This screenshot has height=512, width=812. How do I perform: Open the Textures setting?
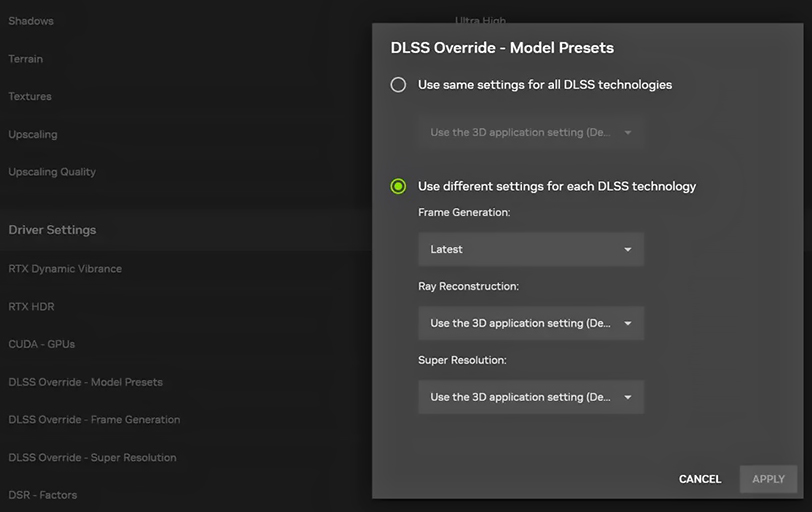tap(30, 97)
